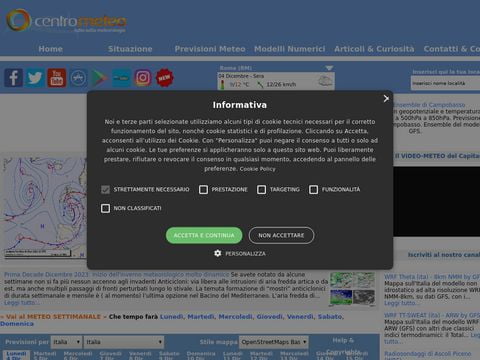Open the Twitter profile icon
This screenshot has width=480, height=360.
35,78
